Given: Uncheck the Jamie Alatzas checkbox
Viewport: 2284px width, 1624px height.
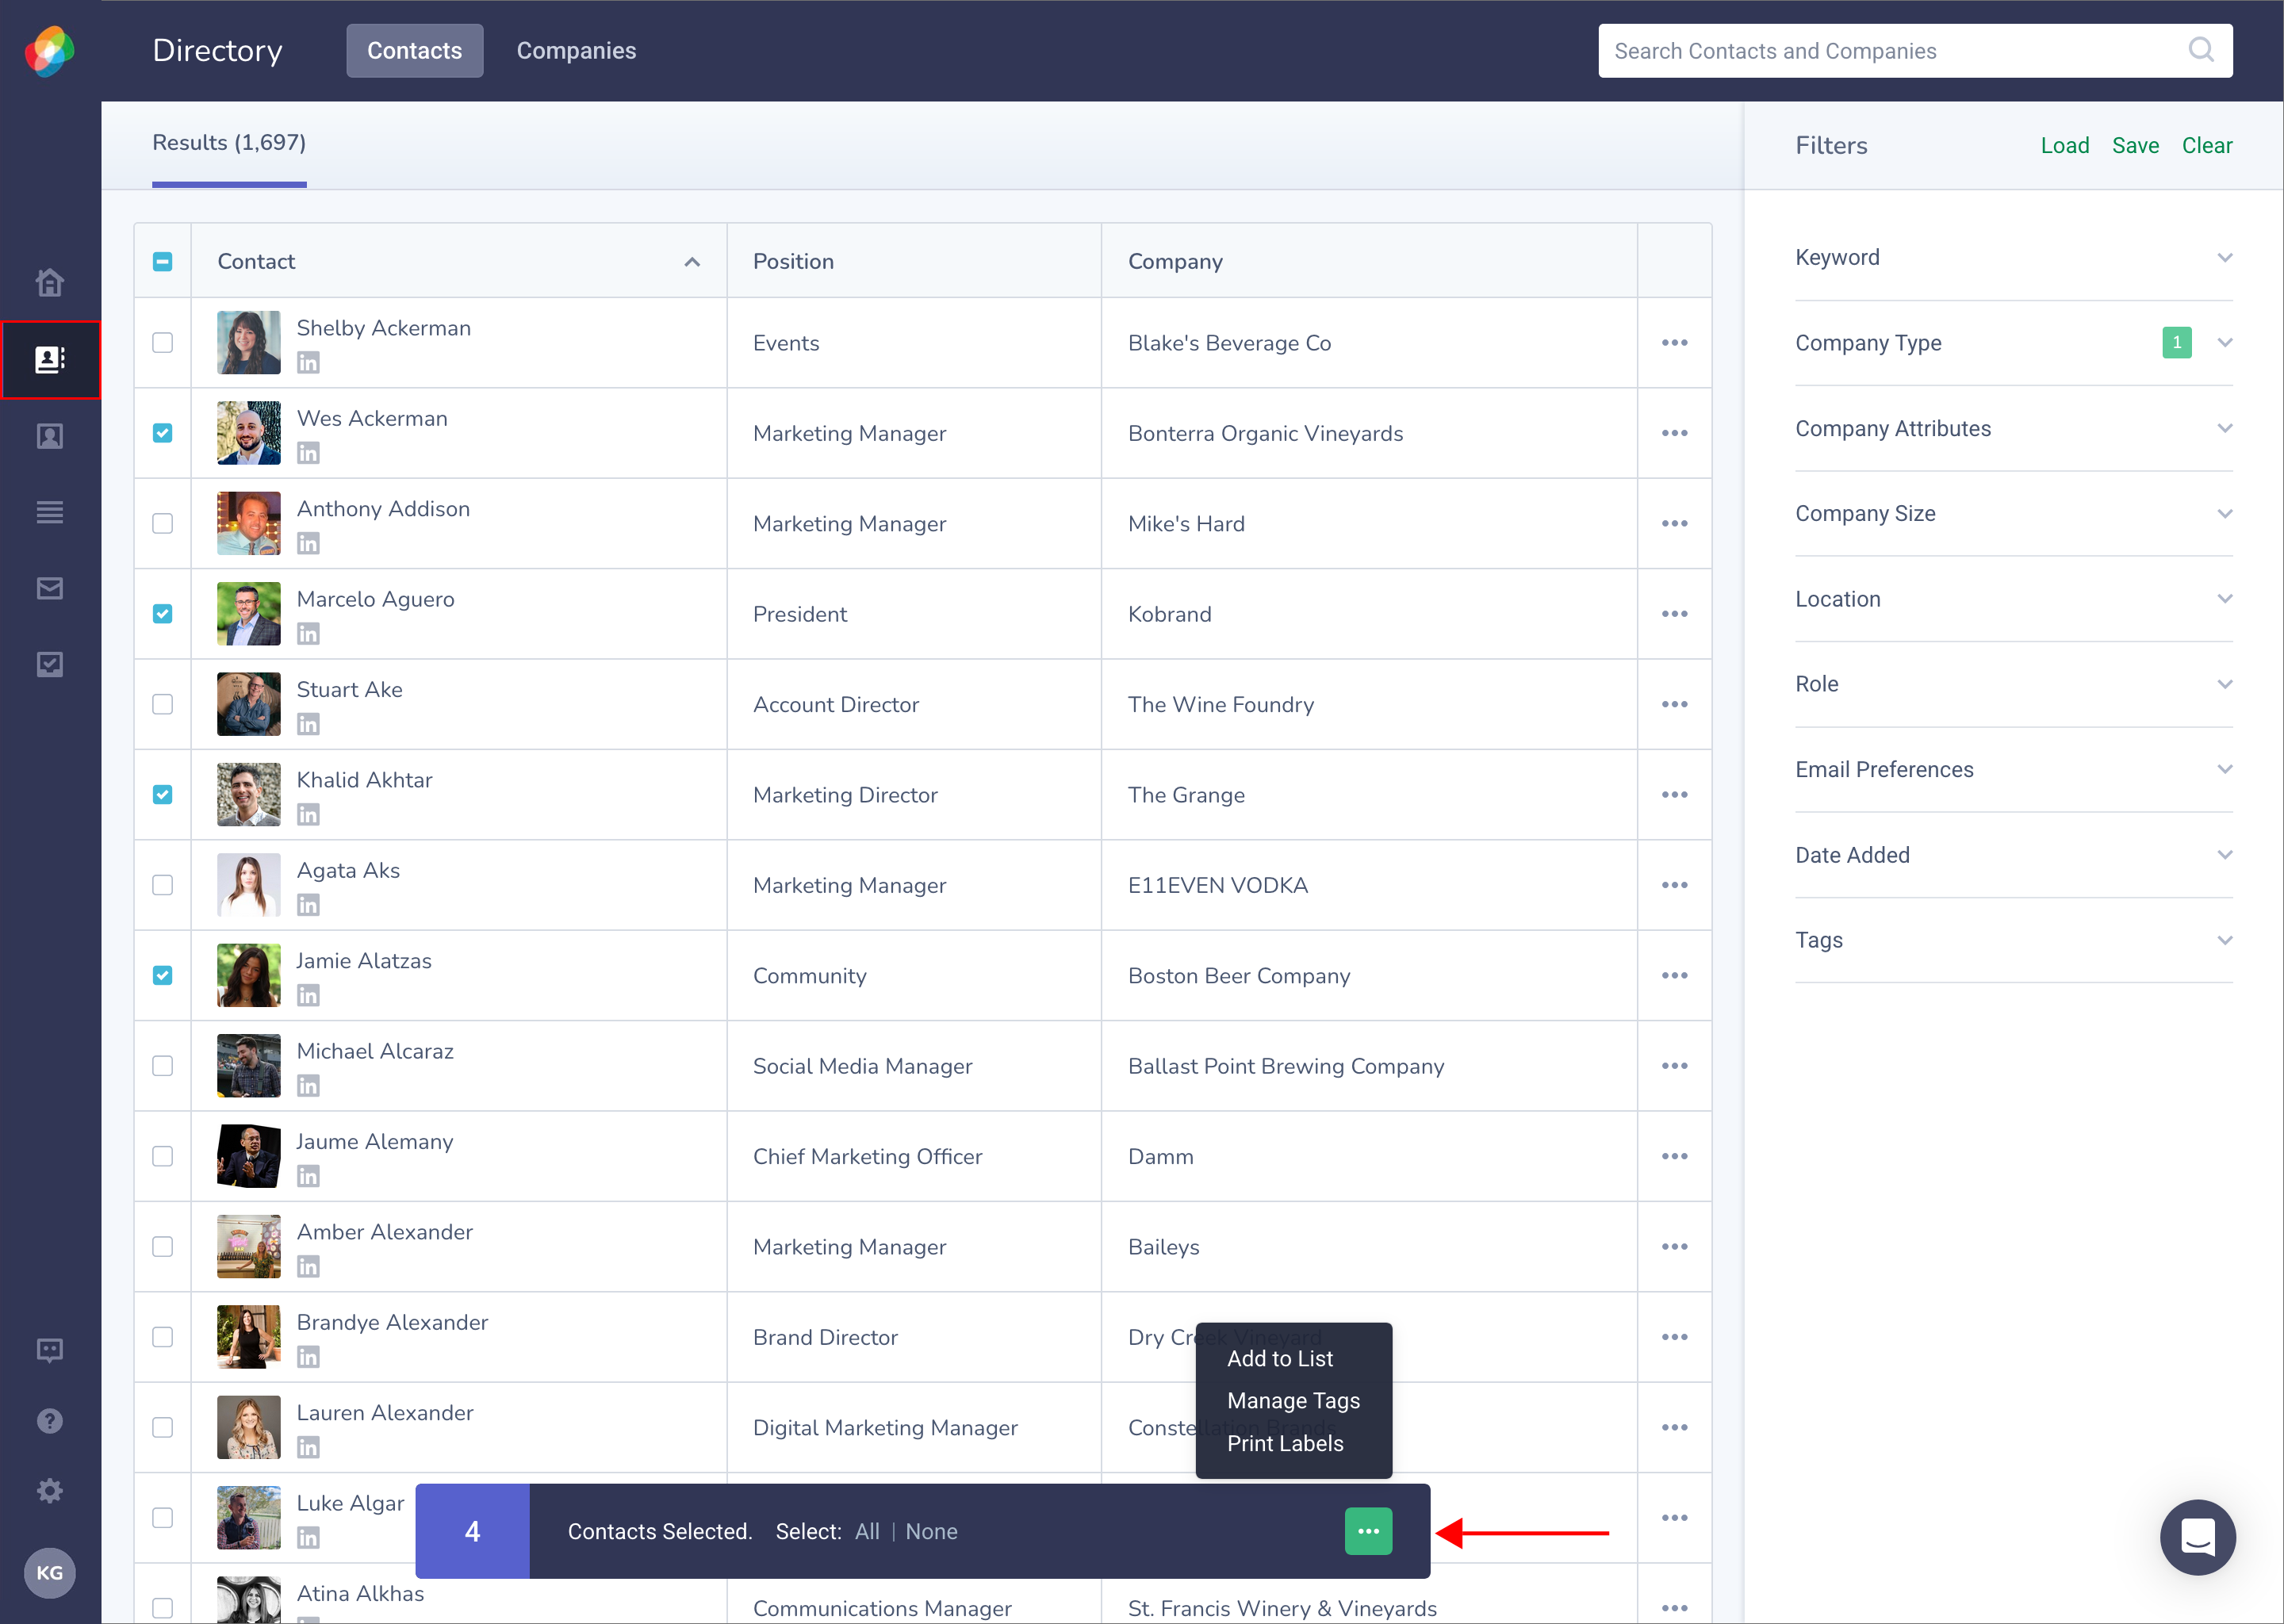Looking at the screenshot, I should [x=162, y=976].
